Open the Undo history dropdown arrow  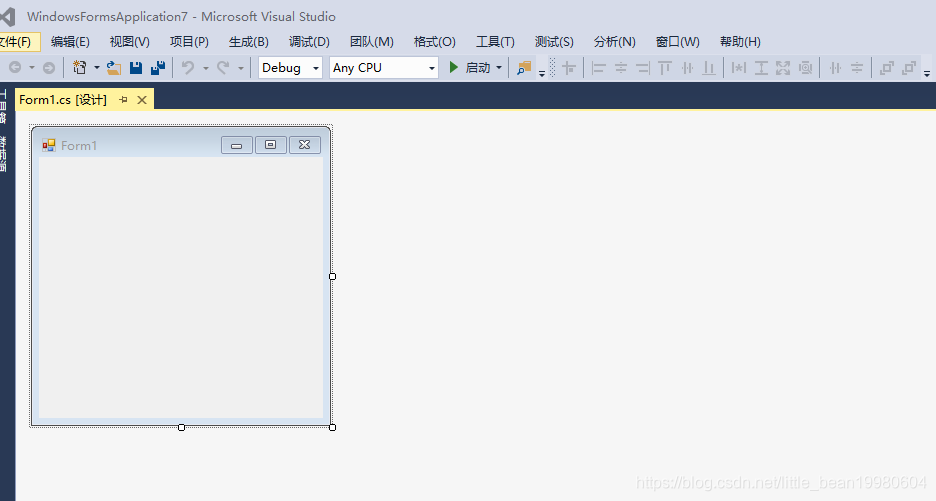(x=205, y=68)
